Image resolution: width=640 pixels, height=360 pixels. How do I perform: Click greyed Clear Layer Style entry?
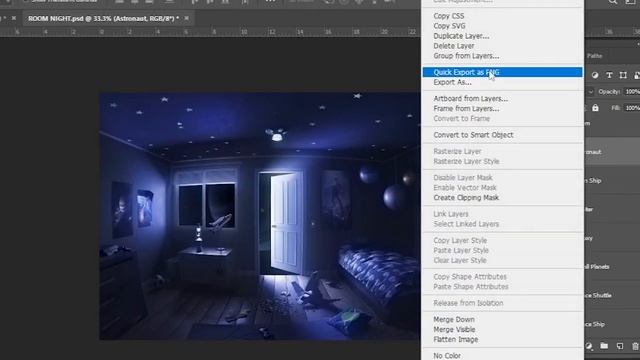pos(460,260)
